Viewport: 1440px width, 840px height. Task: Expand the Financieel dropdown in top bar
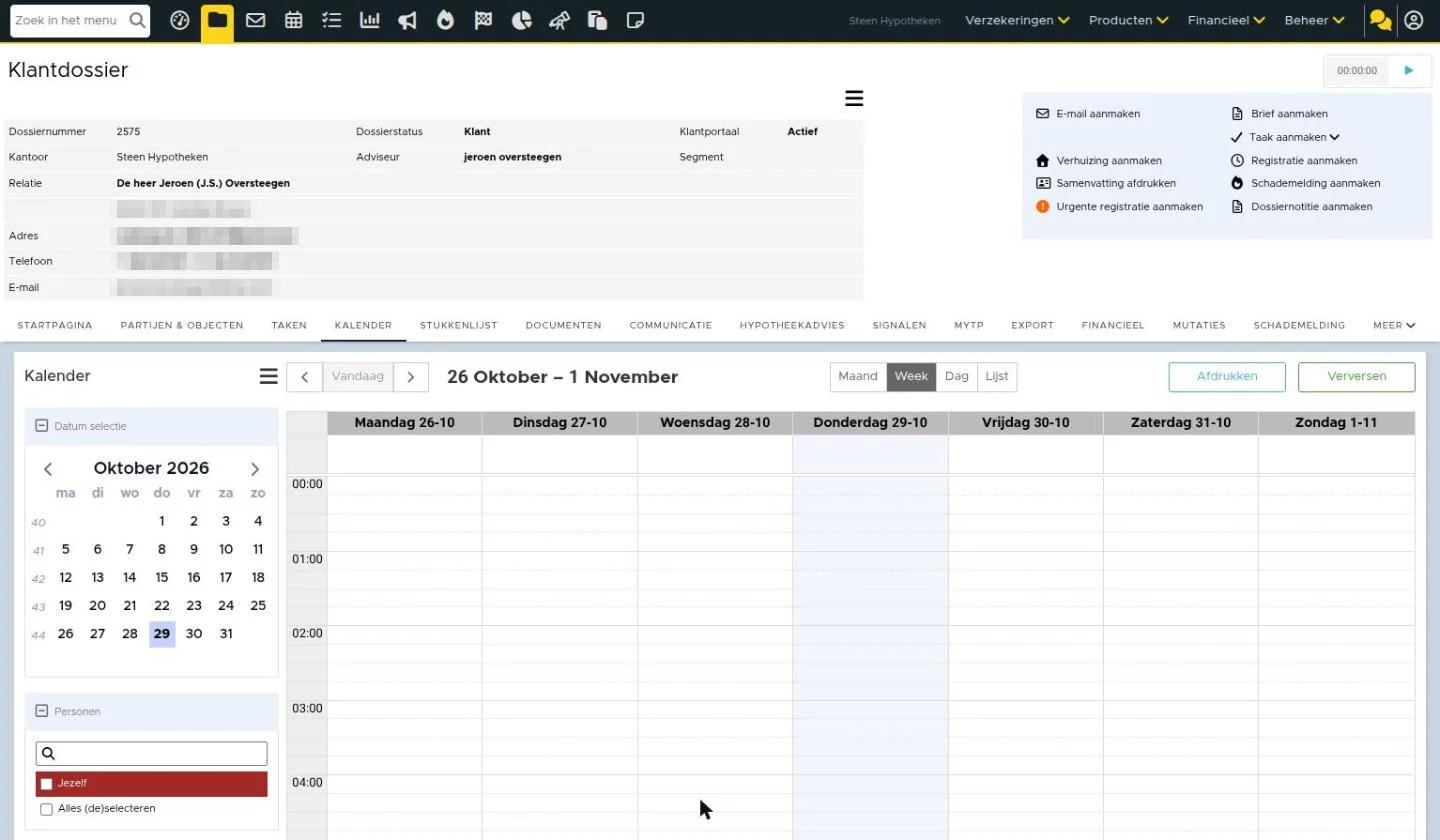pos(1227,20)
